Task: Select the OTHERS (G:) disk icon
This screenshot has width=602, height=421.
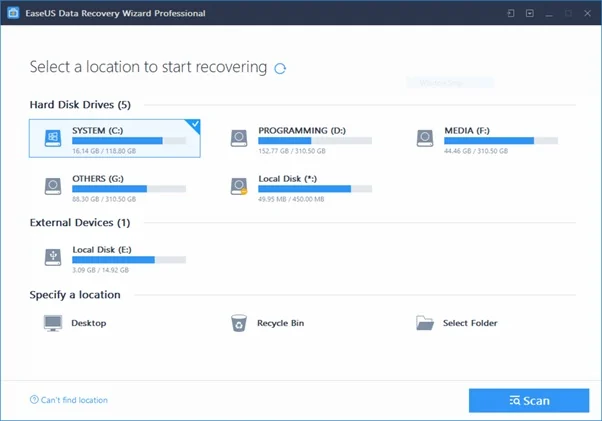Action: pyautogui.click(x=53, y=186)
